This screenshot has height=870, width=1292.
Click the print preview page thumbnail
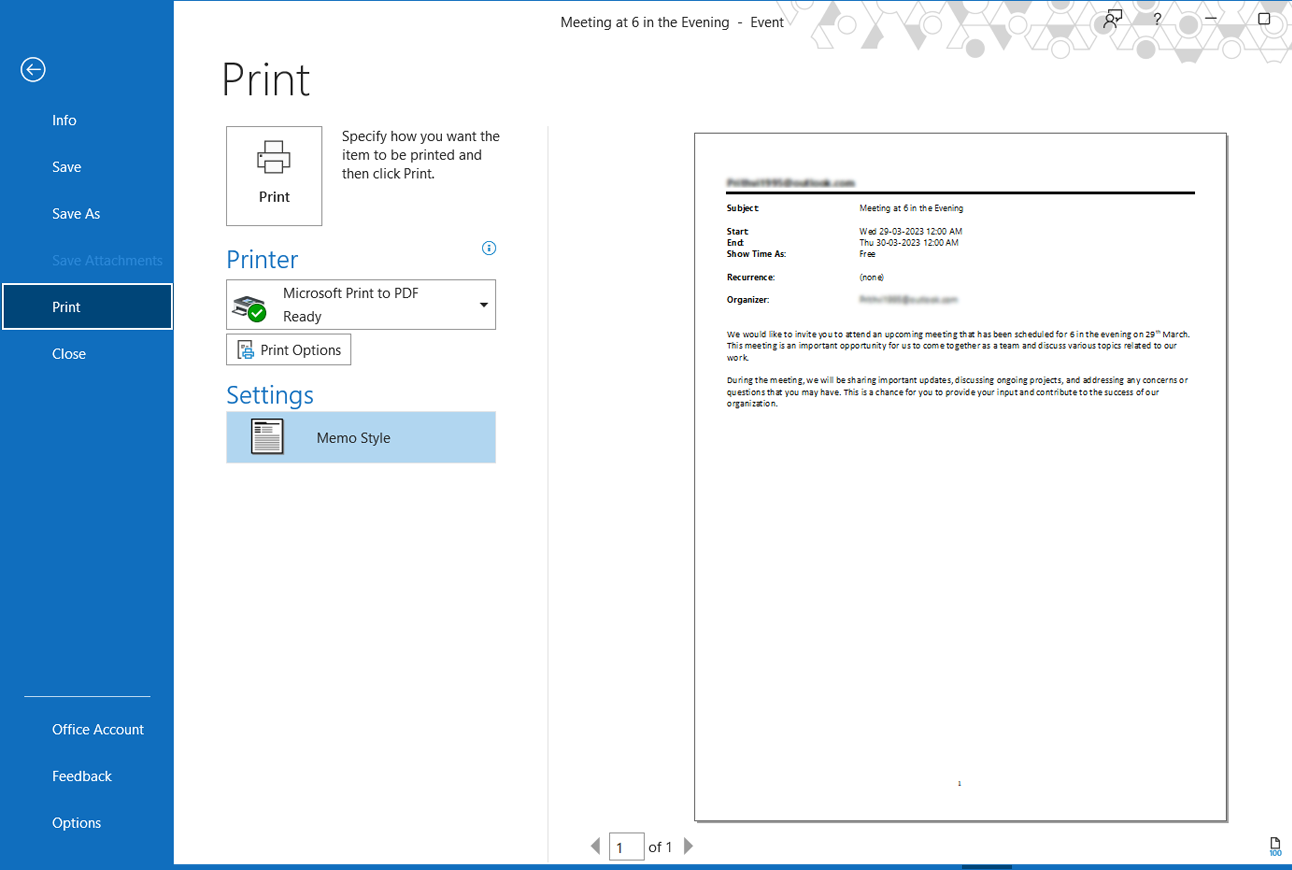coord(959,475)
